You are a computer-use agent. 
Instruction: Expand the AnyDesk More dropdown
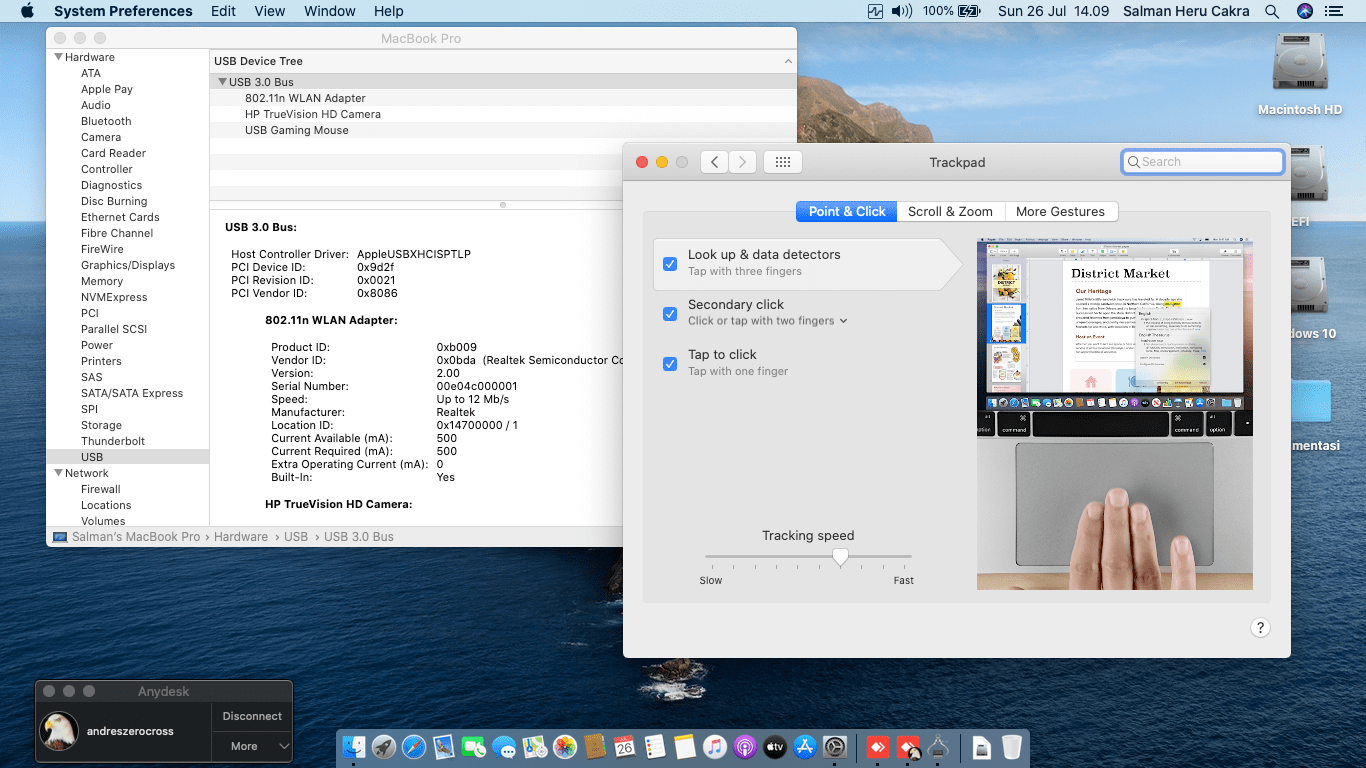tap(252, 746)
